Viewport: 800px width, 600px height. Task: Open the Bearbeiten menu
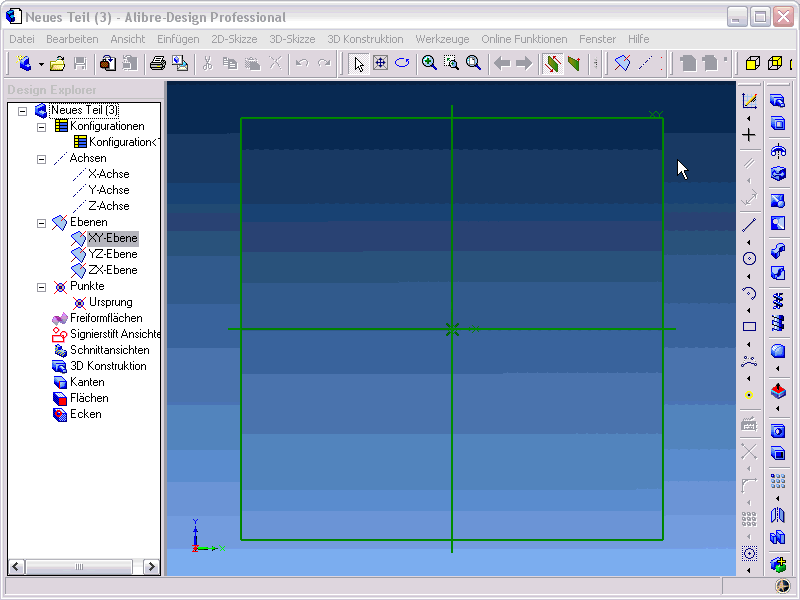click(x=72, y=39)
